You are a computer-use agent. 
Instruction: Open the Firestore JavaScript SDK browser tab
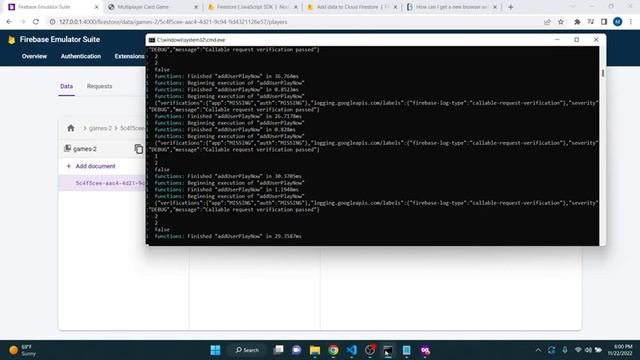point(252,7)
